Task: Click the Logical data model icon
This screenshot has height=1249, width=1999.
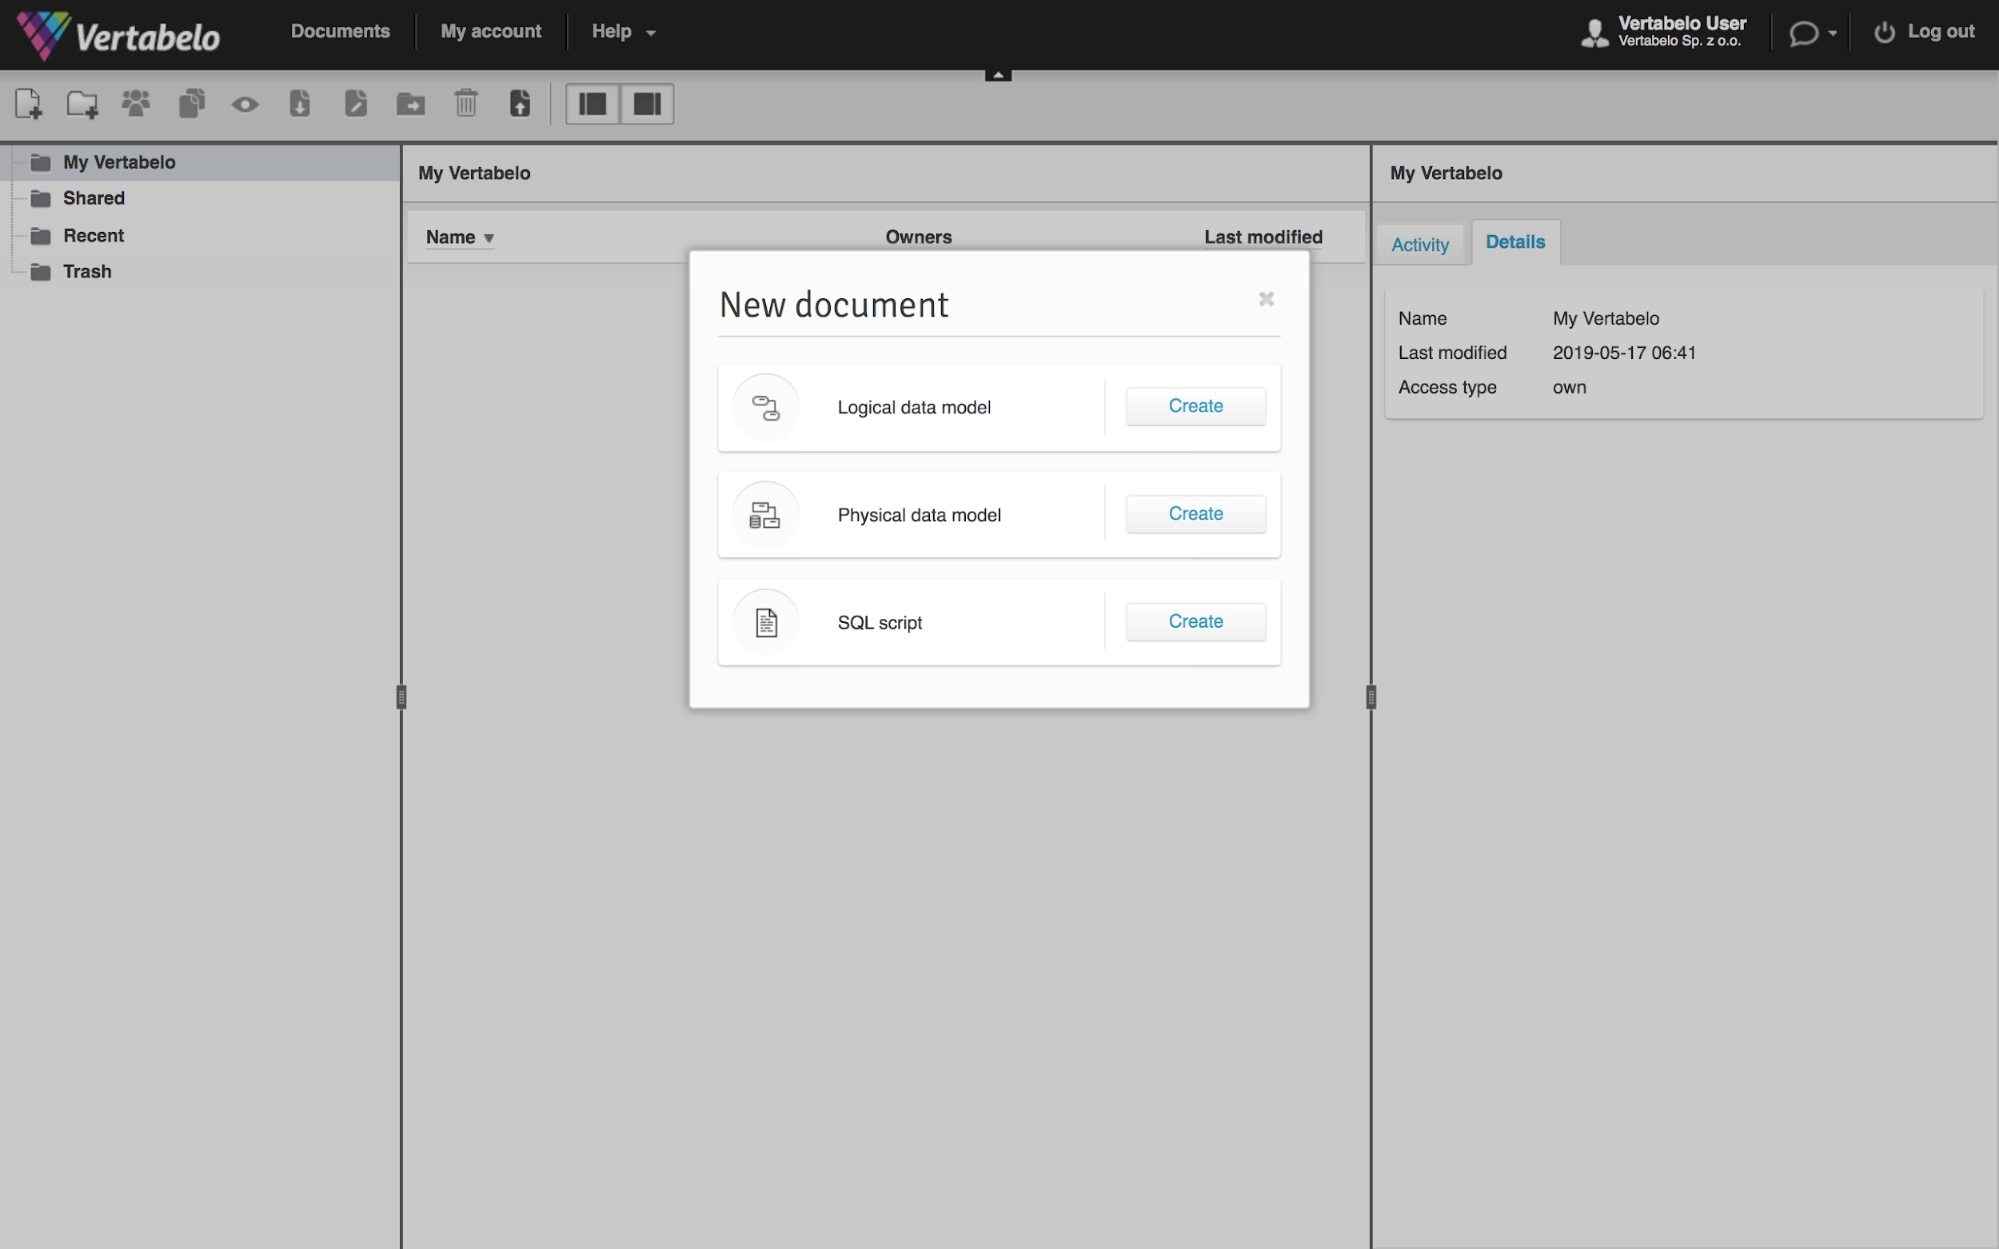Action: (x=766, y=407)
